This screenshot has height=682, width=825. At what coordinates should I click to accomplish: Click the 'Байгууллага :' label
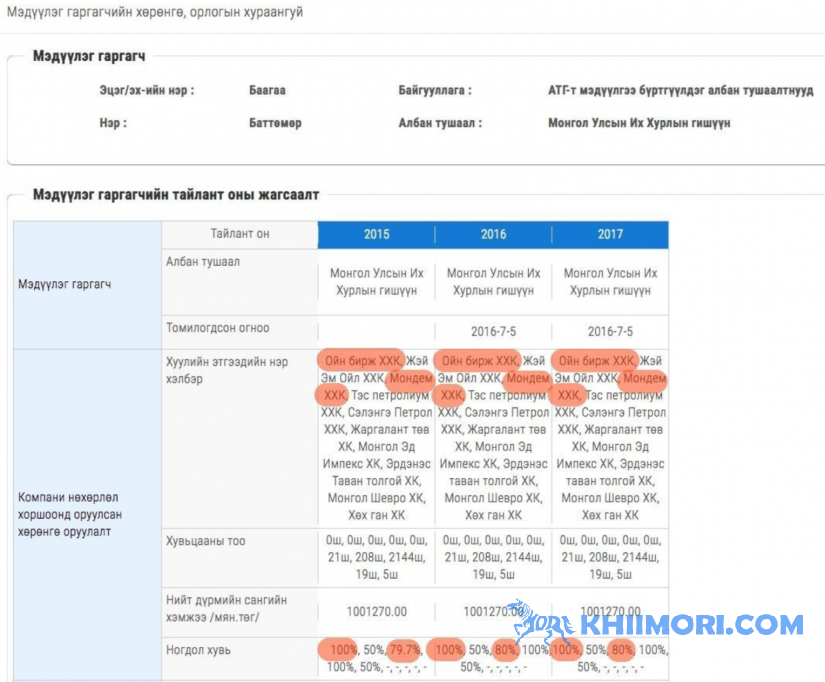[435, 91]
